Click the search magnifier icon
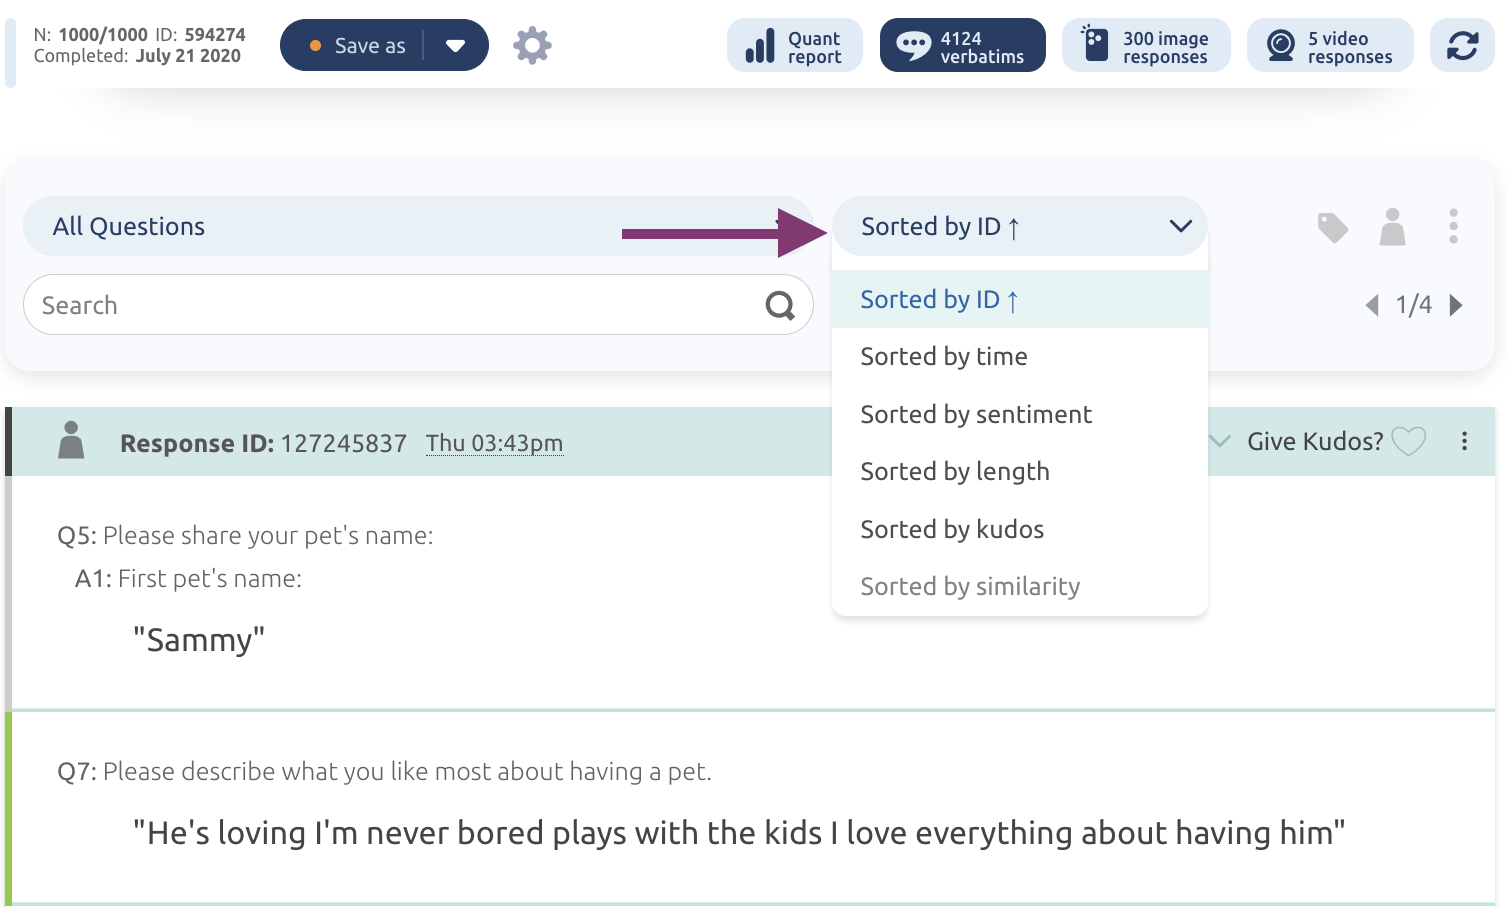The image size is (1506, 908). click(780, 305)
